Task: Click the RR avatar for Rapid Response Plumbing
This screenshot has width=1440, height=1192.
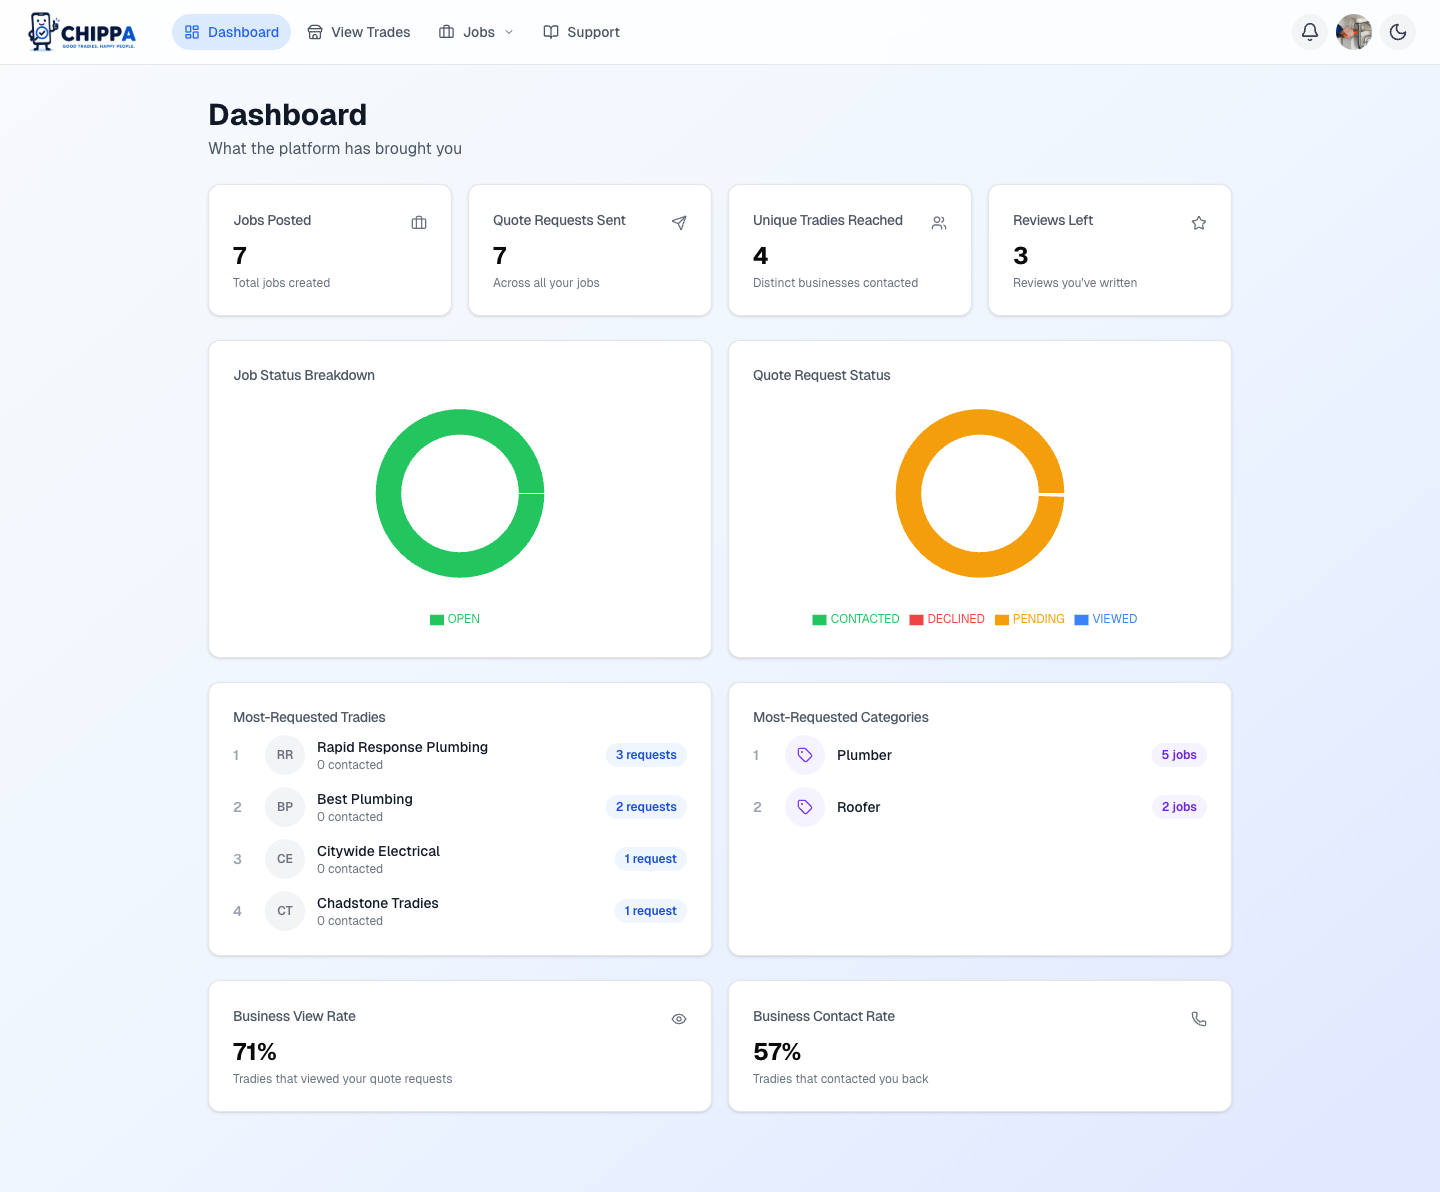Action: [x=285, y=755]
